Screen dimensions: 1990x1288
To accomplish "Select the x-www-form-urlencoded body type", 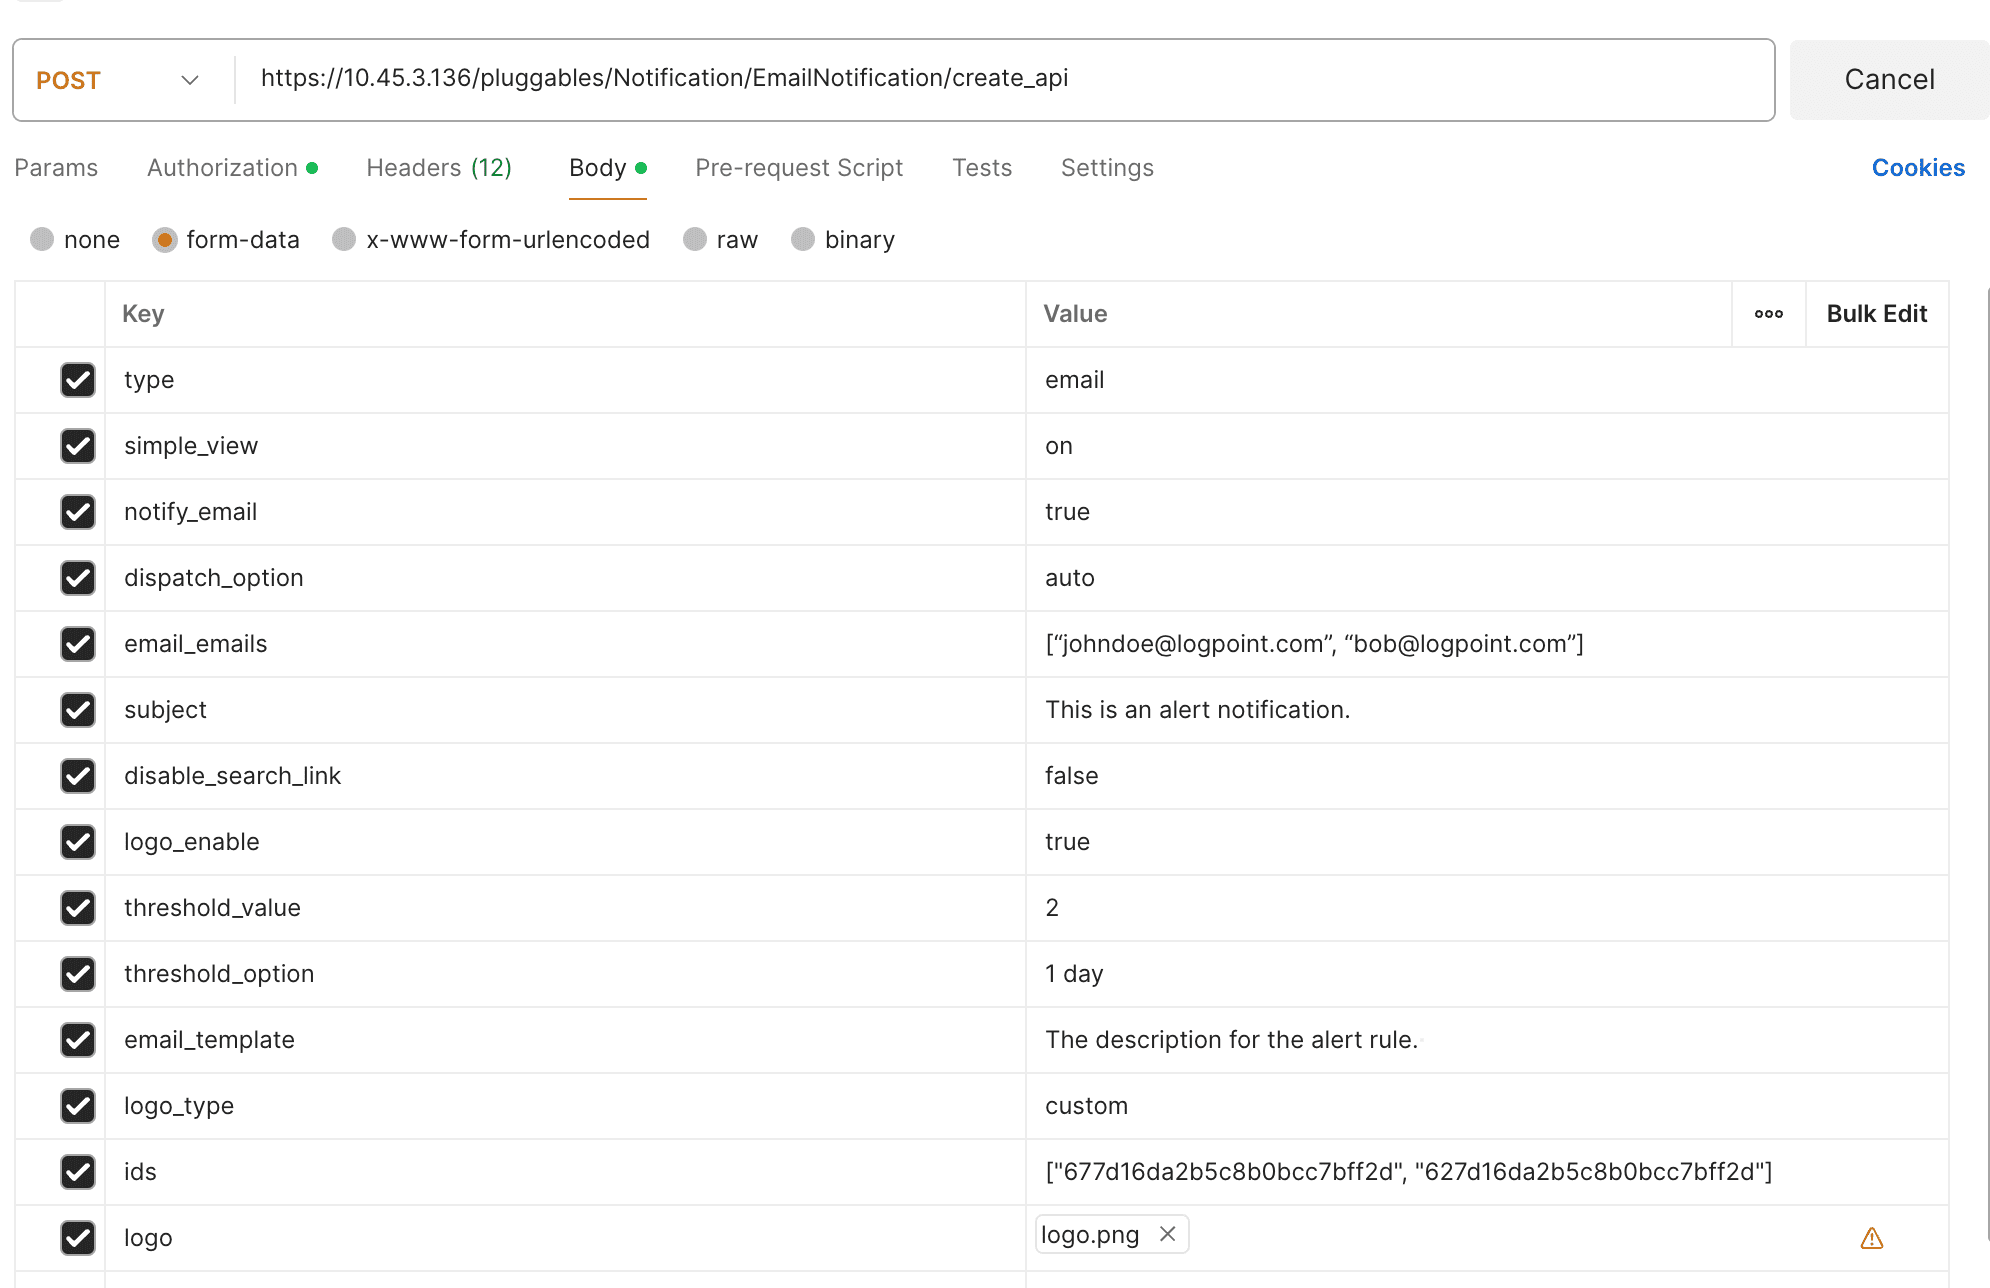I will coord(344,239).
